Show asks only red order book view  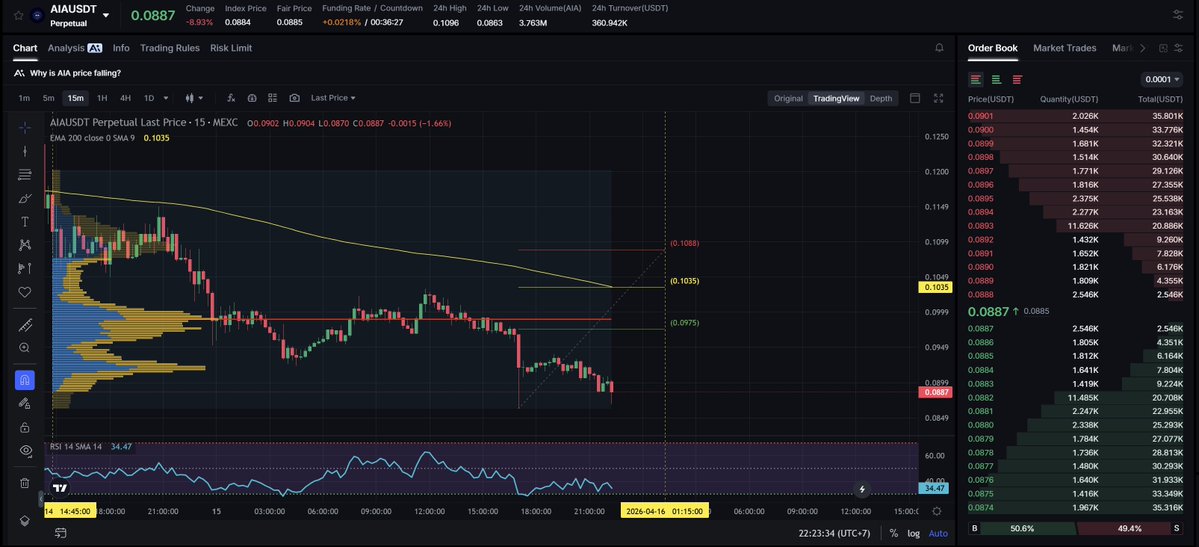pos(1017,80)
